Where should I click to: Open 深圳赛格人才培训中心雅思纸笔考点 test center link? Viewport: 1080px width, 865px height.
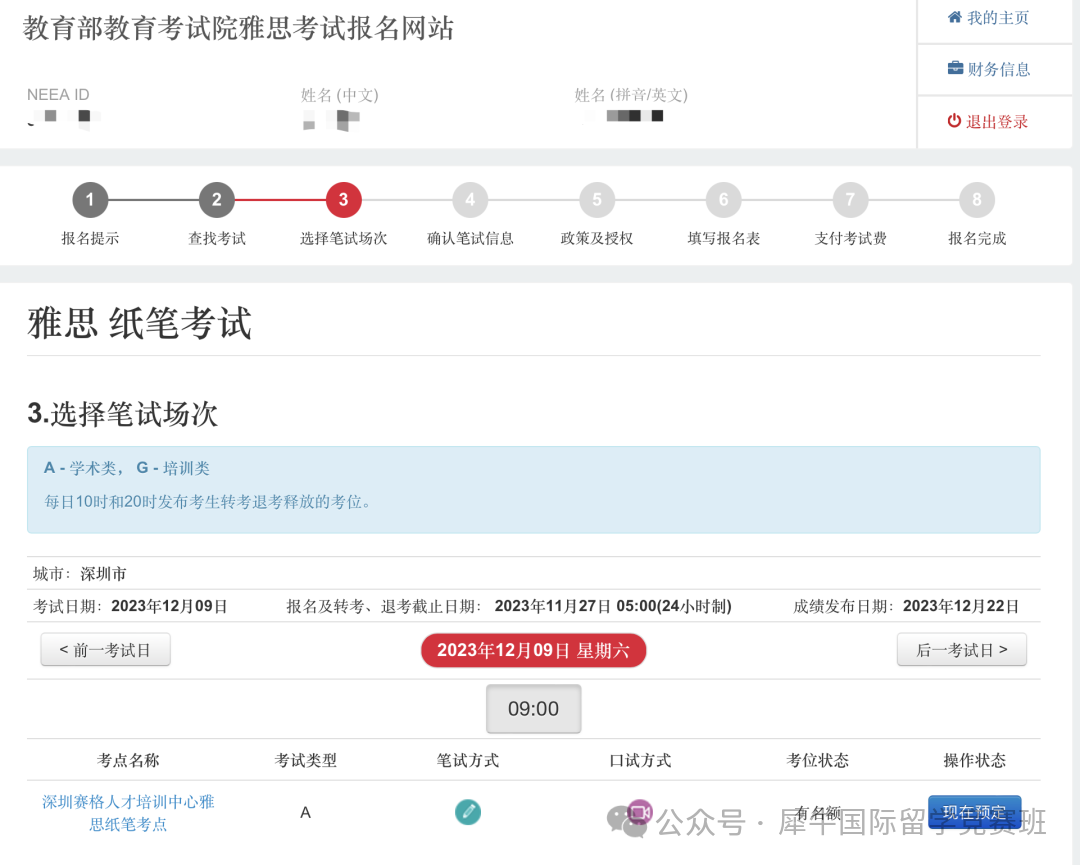[128, 813]
